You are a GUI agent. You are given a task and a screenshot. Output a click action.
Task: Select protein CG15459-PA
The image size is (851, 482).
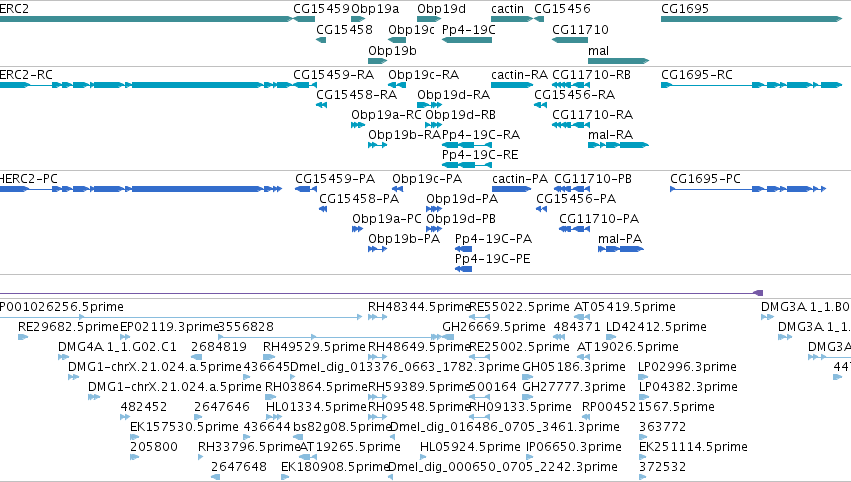click(x=335, y=179)
